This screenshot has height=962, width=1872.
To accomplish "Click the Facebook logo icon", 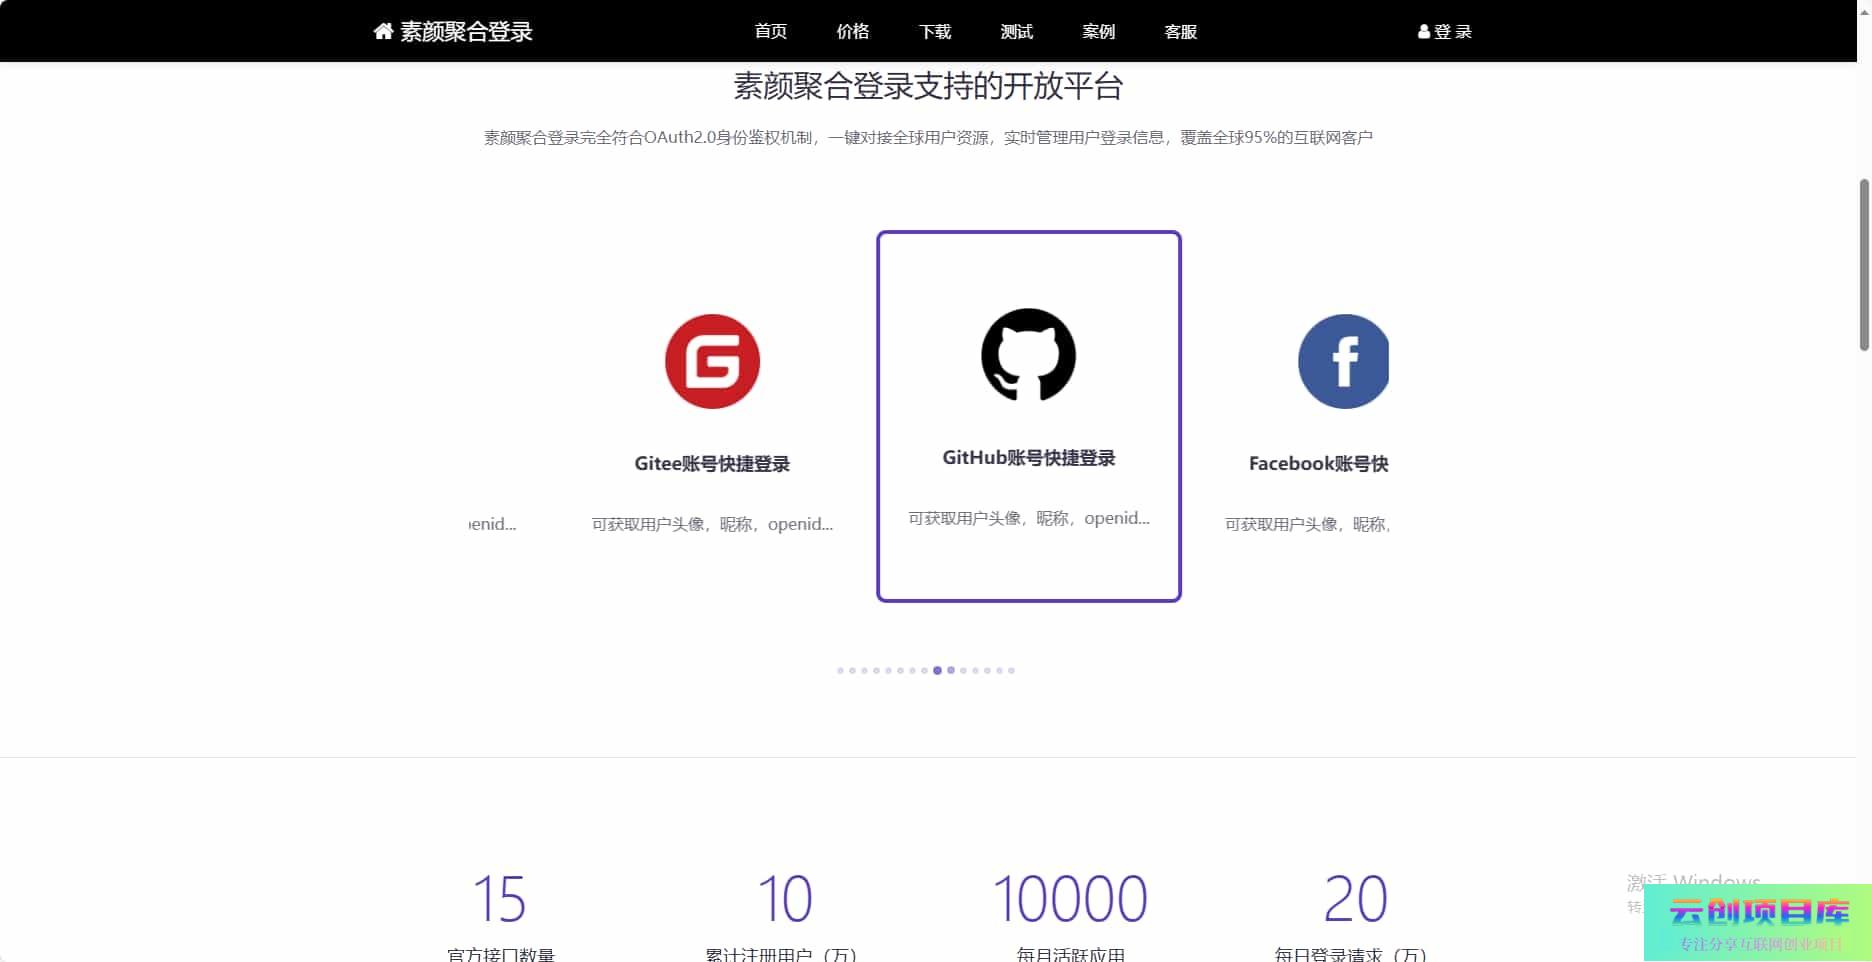I will (x=1343, y=361).
